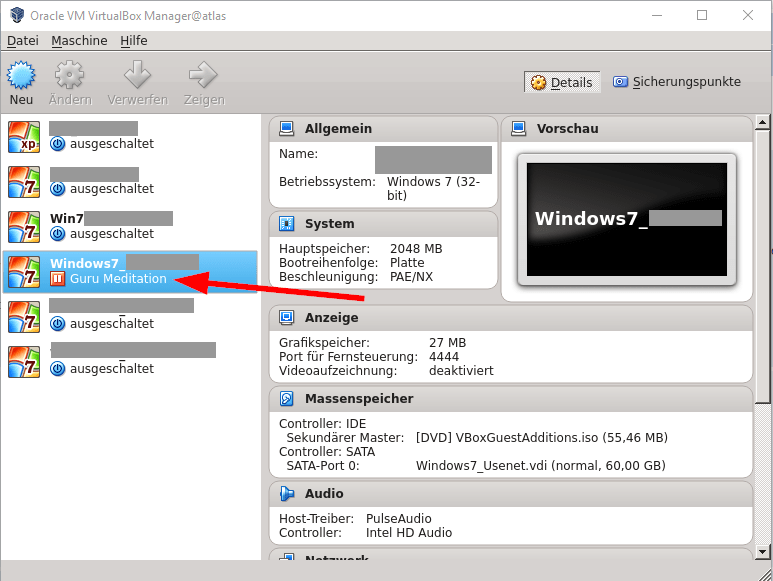Screen dimensions: 773x581
Task: Click the details pane scroll-down arrow
Action: click(762, 552)
